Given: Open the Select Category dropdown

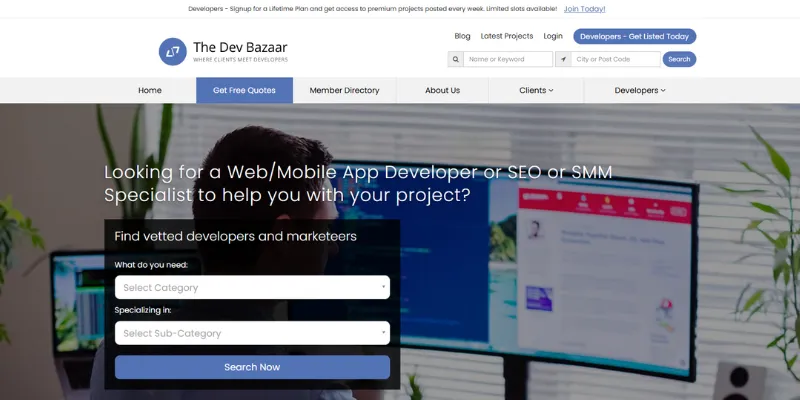Looking at the screenshot, I should [252, 287].
